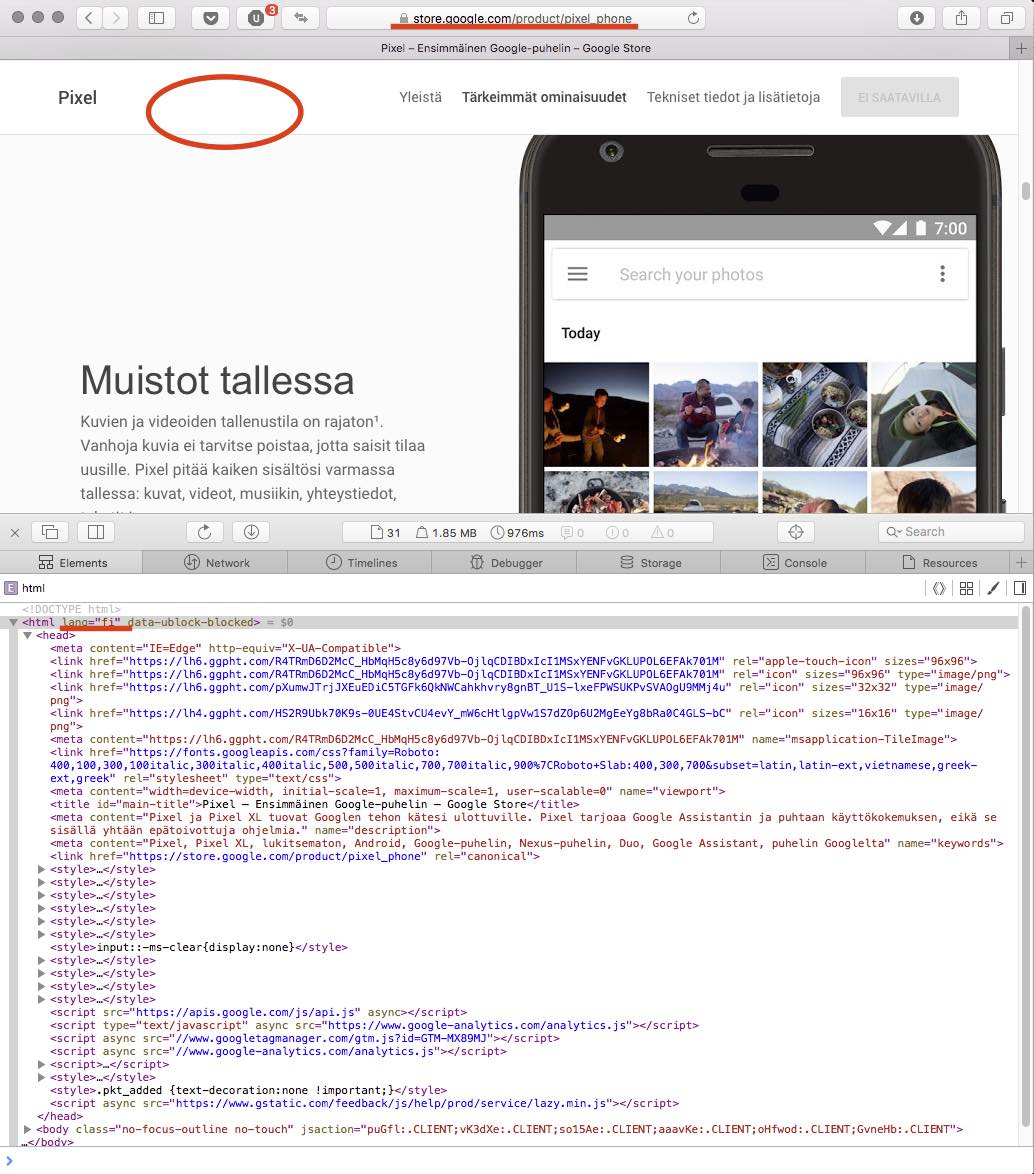The height and width of the screenshot is (1174, 1034).
Task: Click the store.google.com address field
Action: [x=517, y=18]
